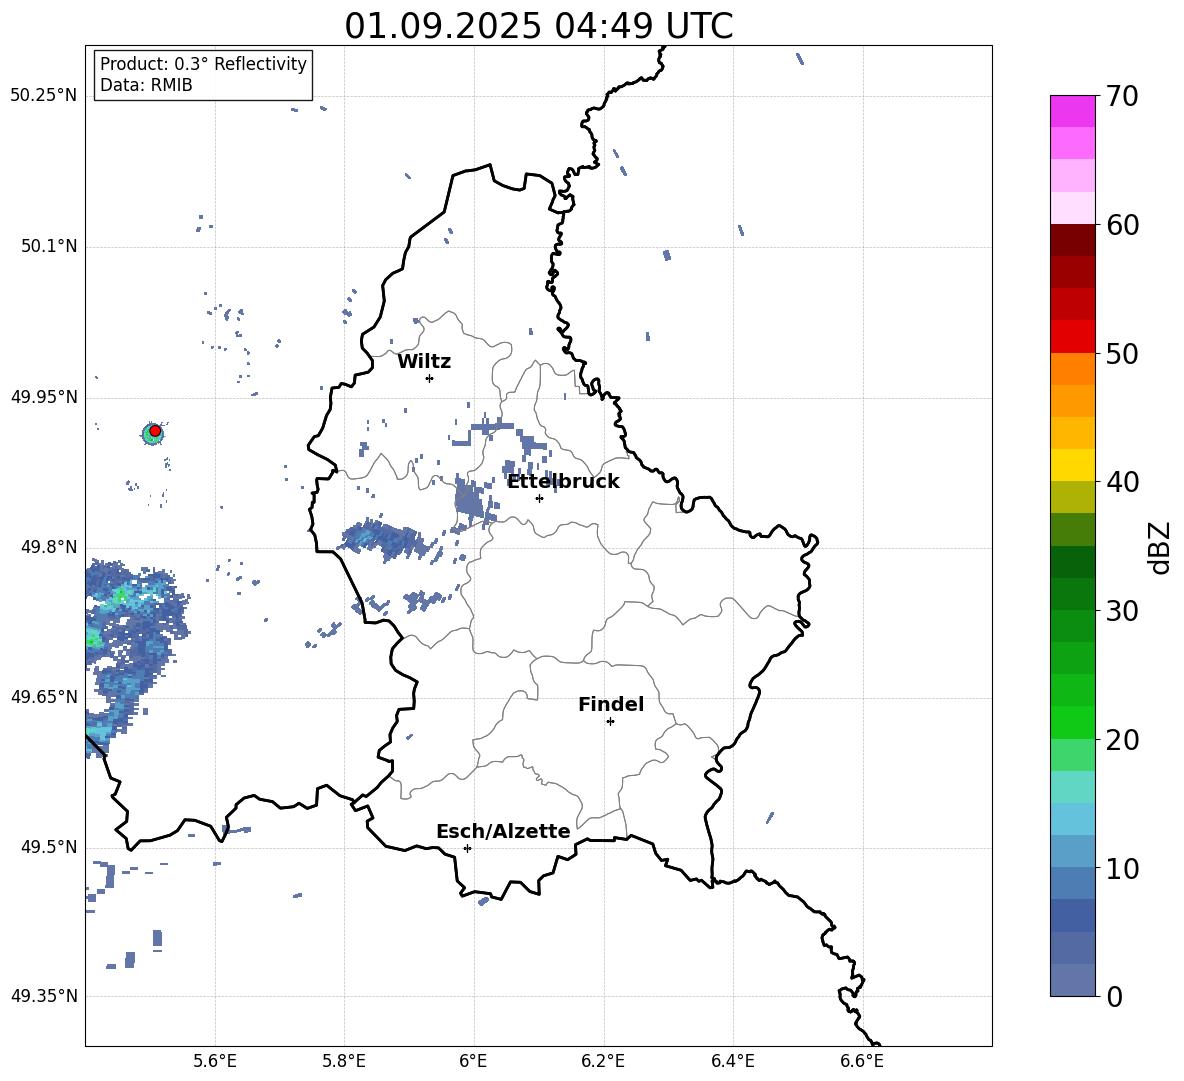Click the dBZ colorbar label

pyautogui.click(x=1160, y=547)
